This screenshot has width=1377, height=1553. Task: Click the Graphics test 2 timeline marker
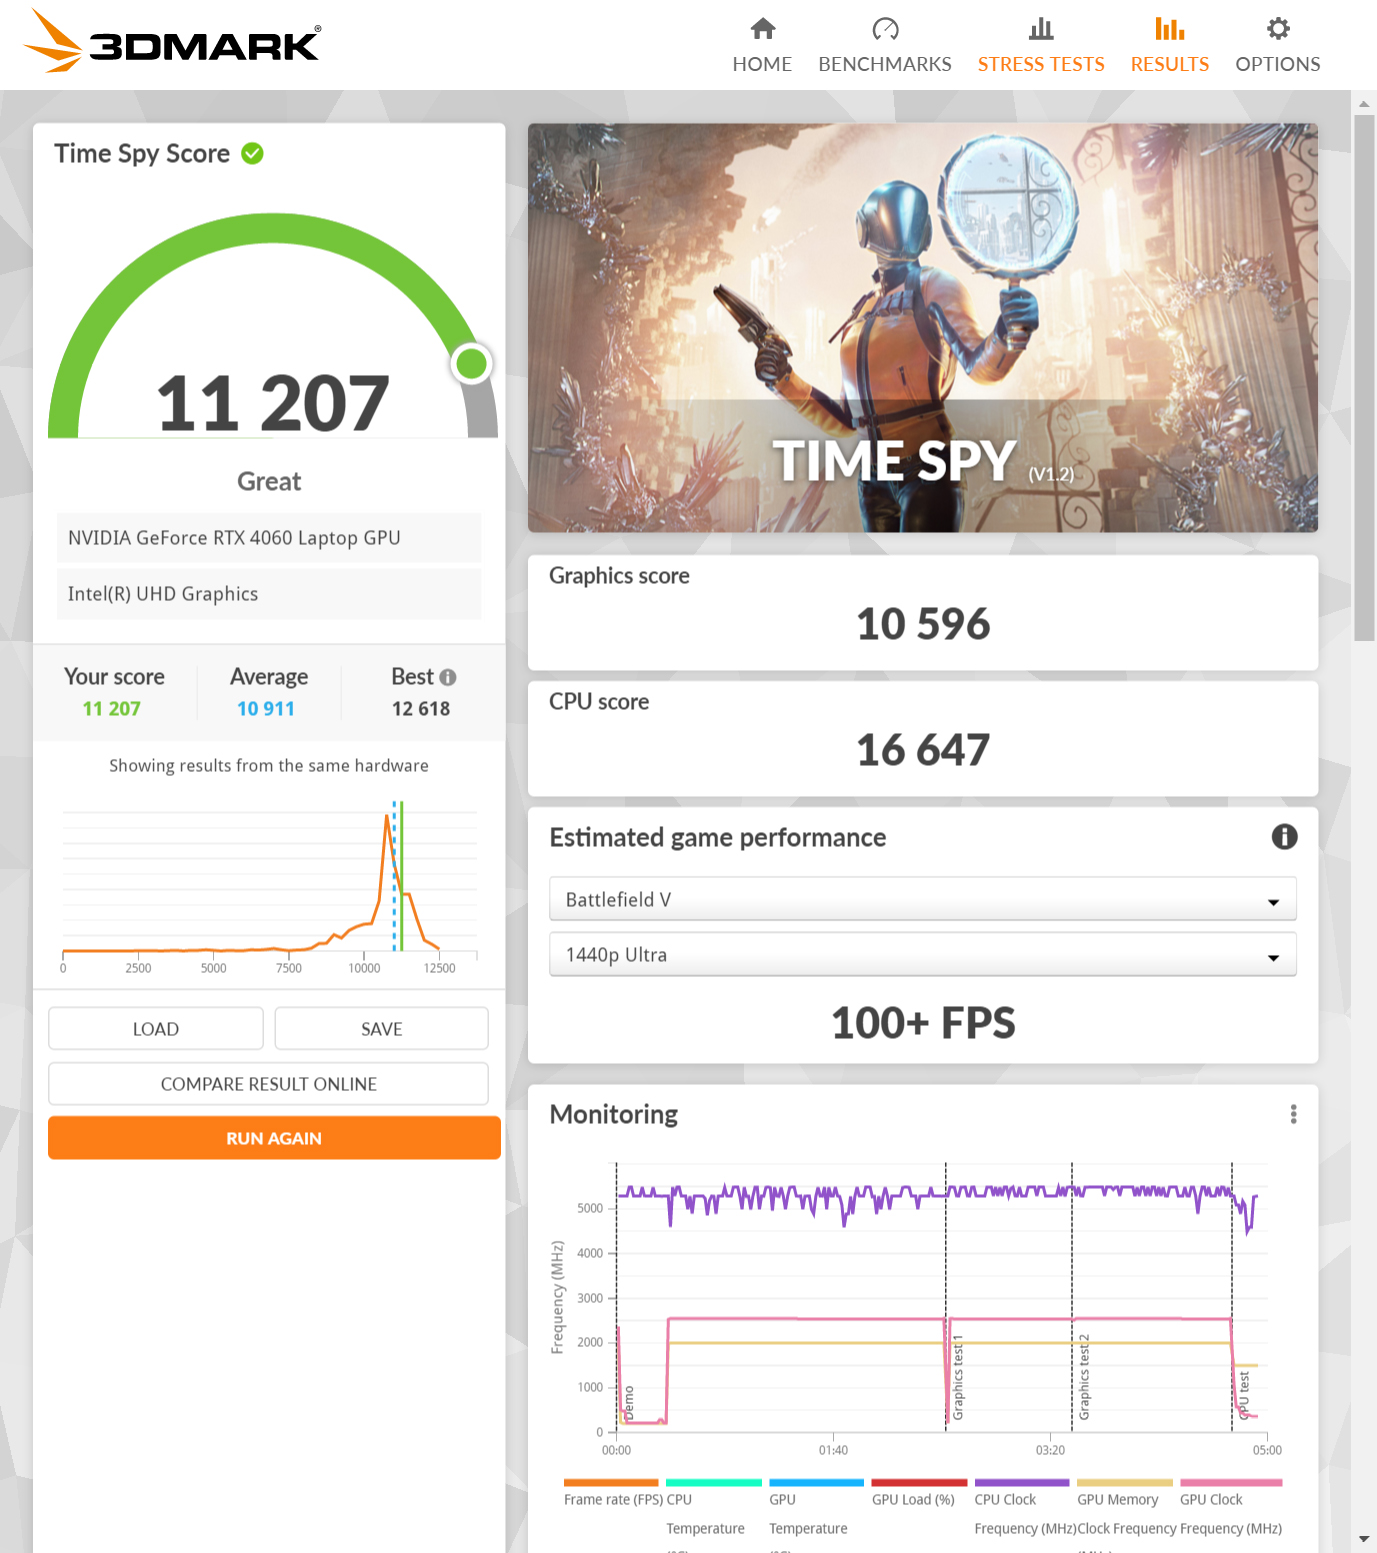pyautogui.click(x=1084, y=1377)
